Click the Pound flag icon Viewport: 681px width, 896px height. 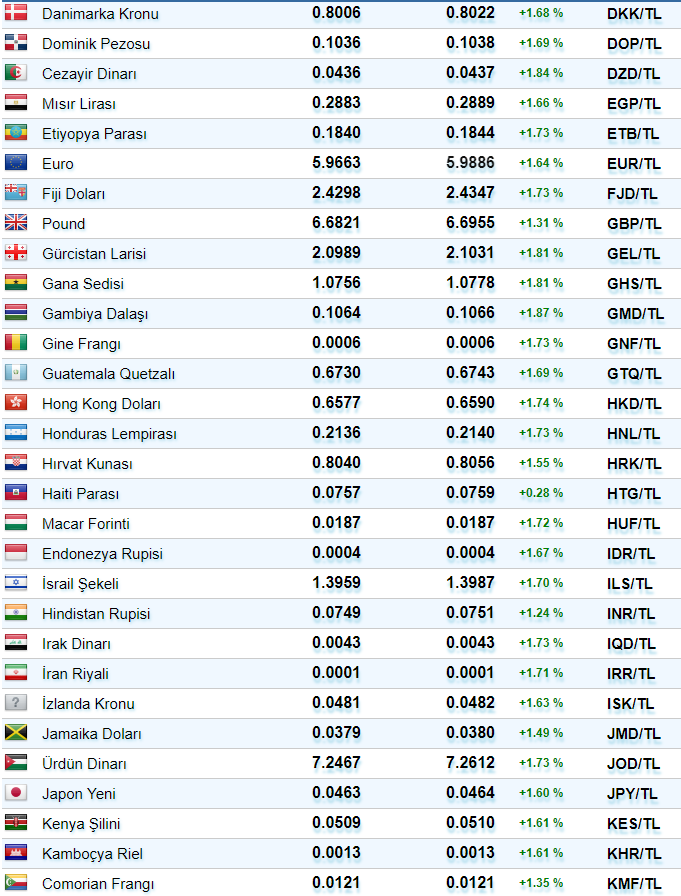16,223
